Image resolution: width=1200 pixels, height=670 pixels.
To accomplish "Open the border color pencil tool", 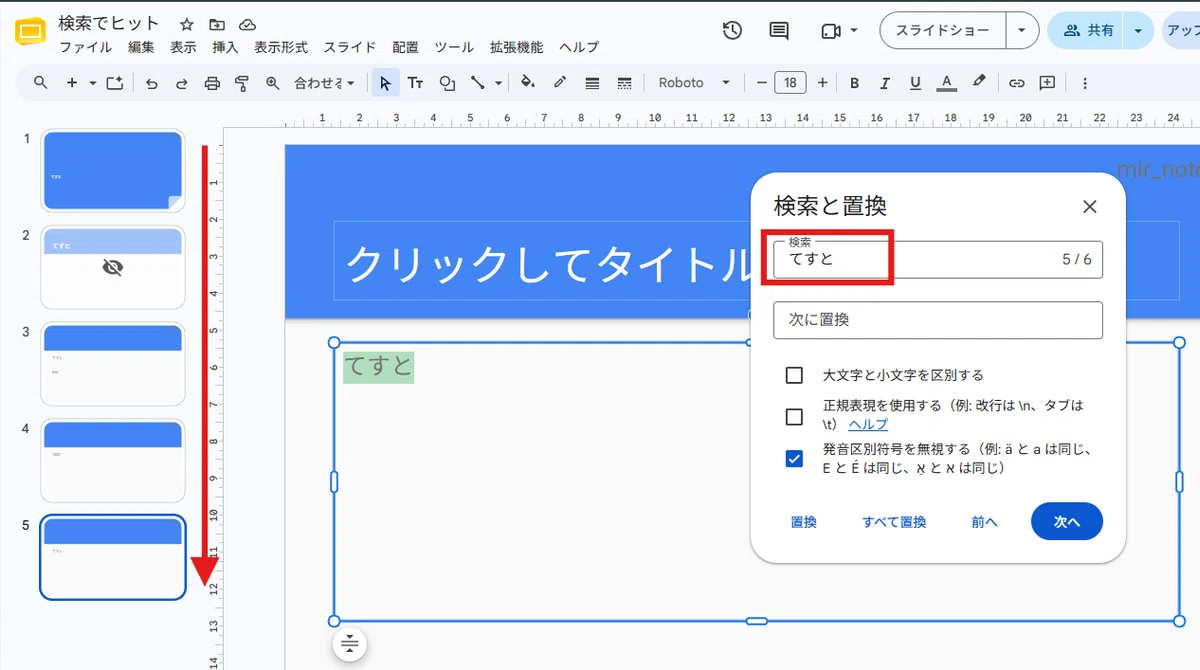I will coord(560,83).
